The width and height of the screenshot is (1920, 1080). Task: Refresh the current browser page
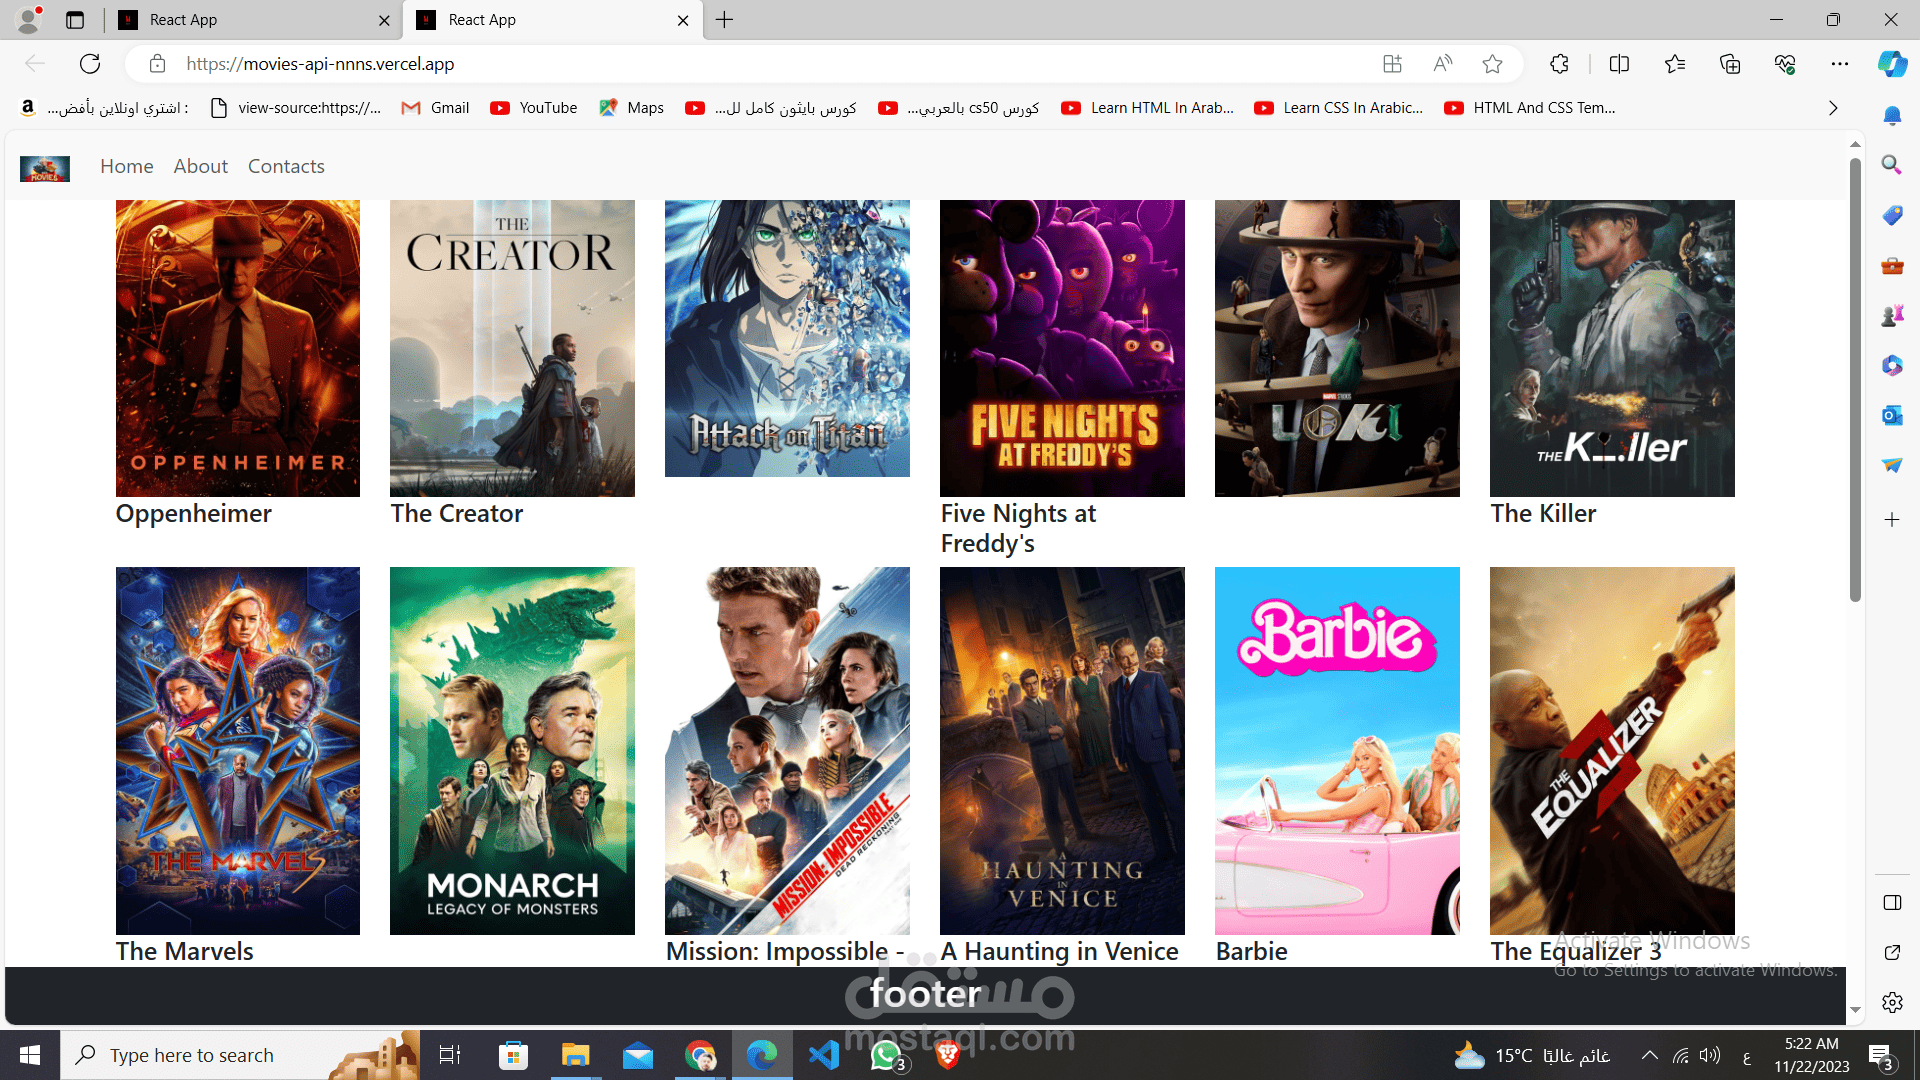click(x=90, y=64)
